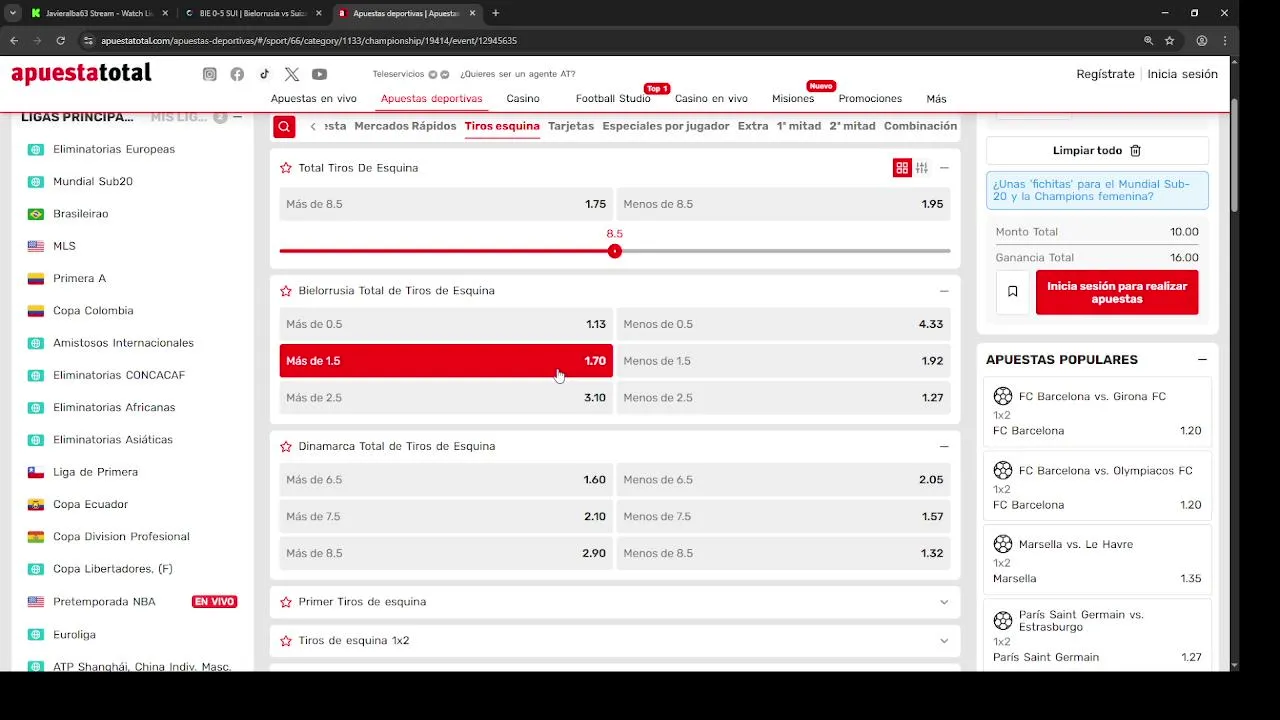Open the 1° mitad market tab
This screenshot has width=1280, height=720.
pos(799,126)
